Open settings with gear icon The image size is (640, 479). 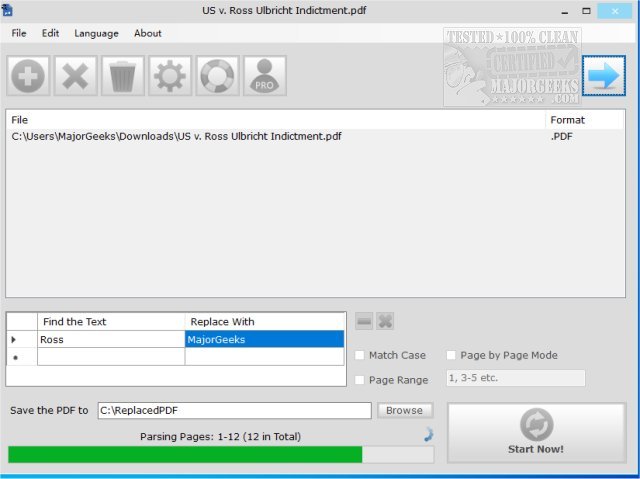[170, 76]
